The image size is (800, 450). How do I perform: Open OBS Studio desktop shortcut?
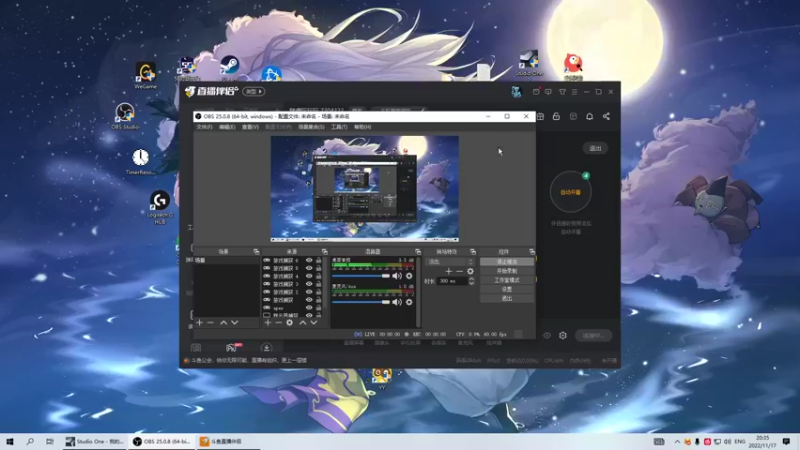pos(124,116)
